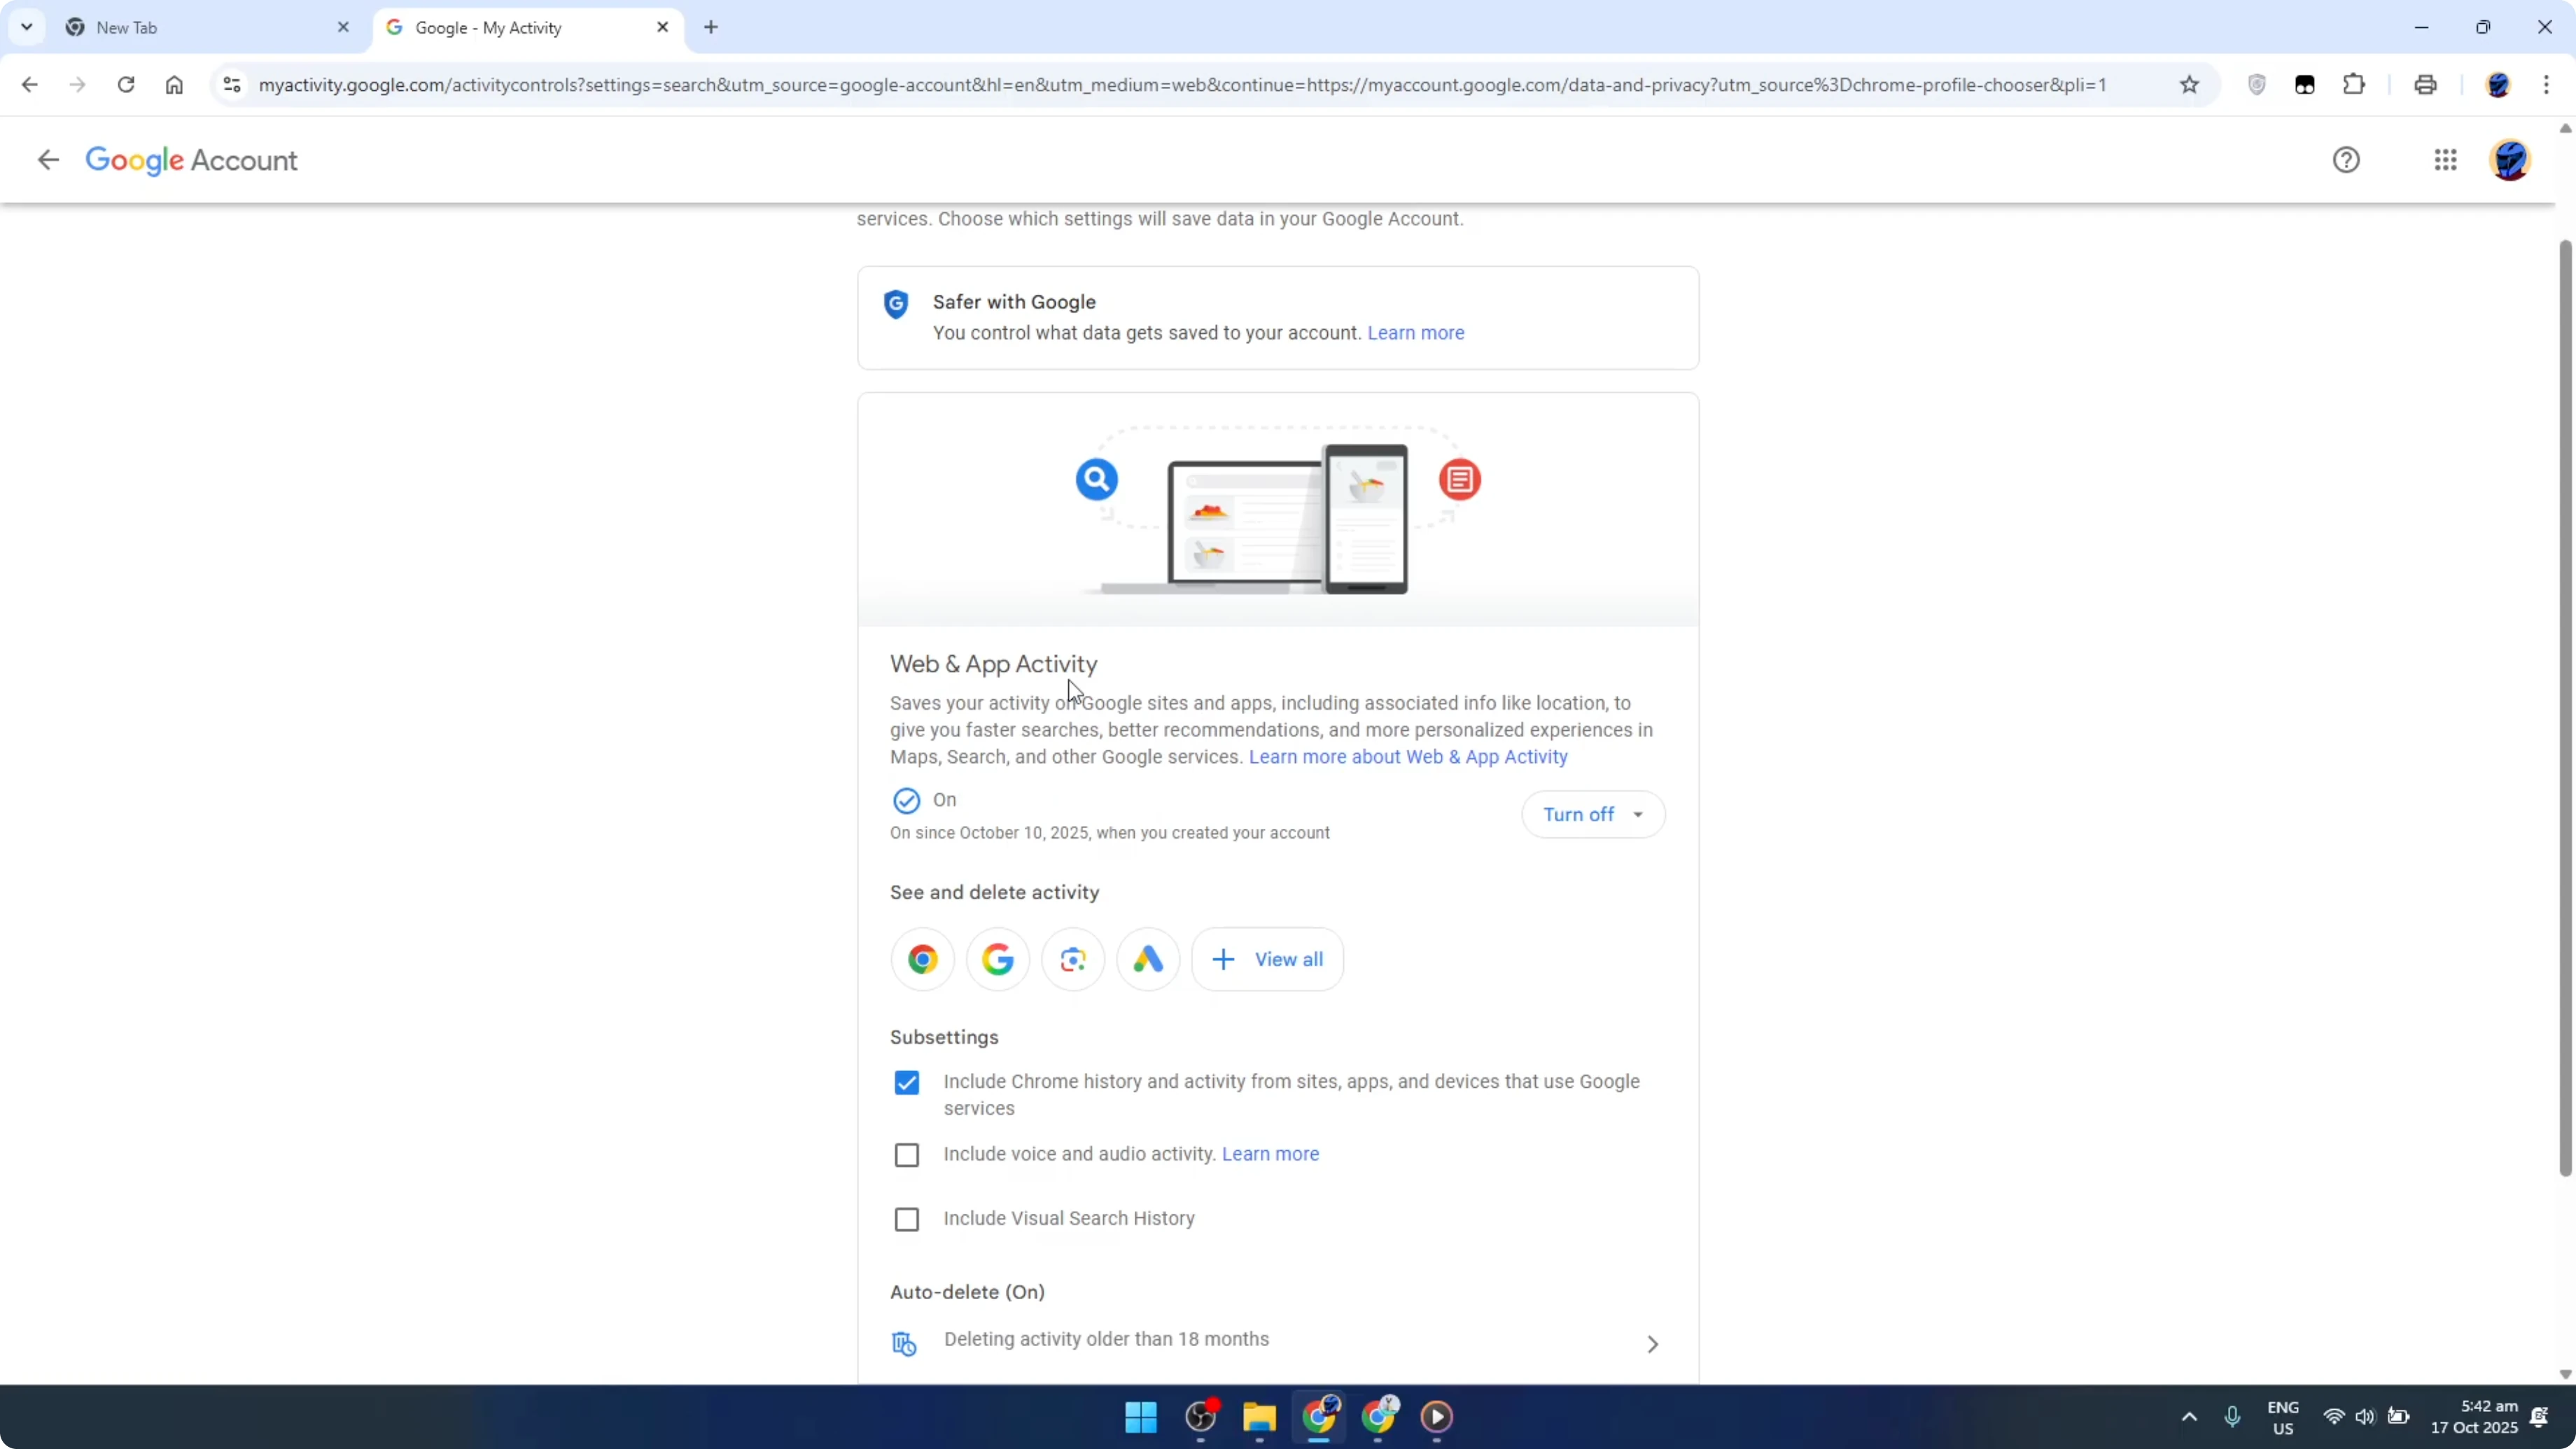Open browser extensions puzzle icon

pos(2354,85)
